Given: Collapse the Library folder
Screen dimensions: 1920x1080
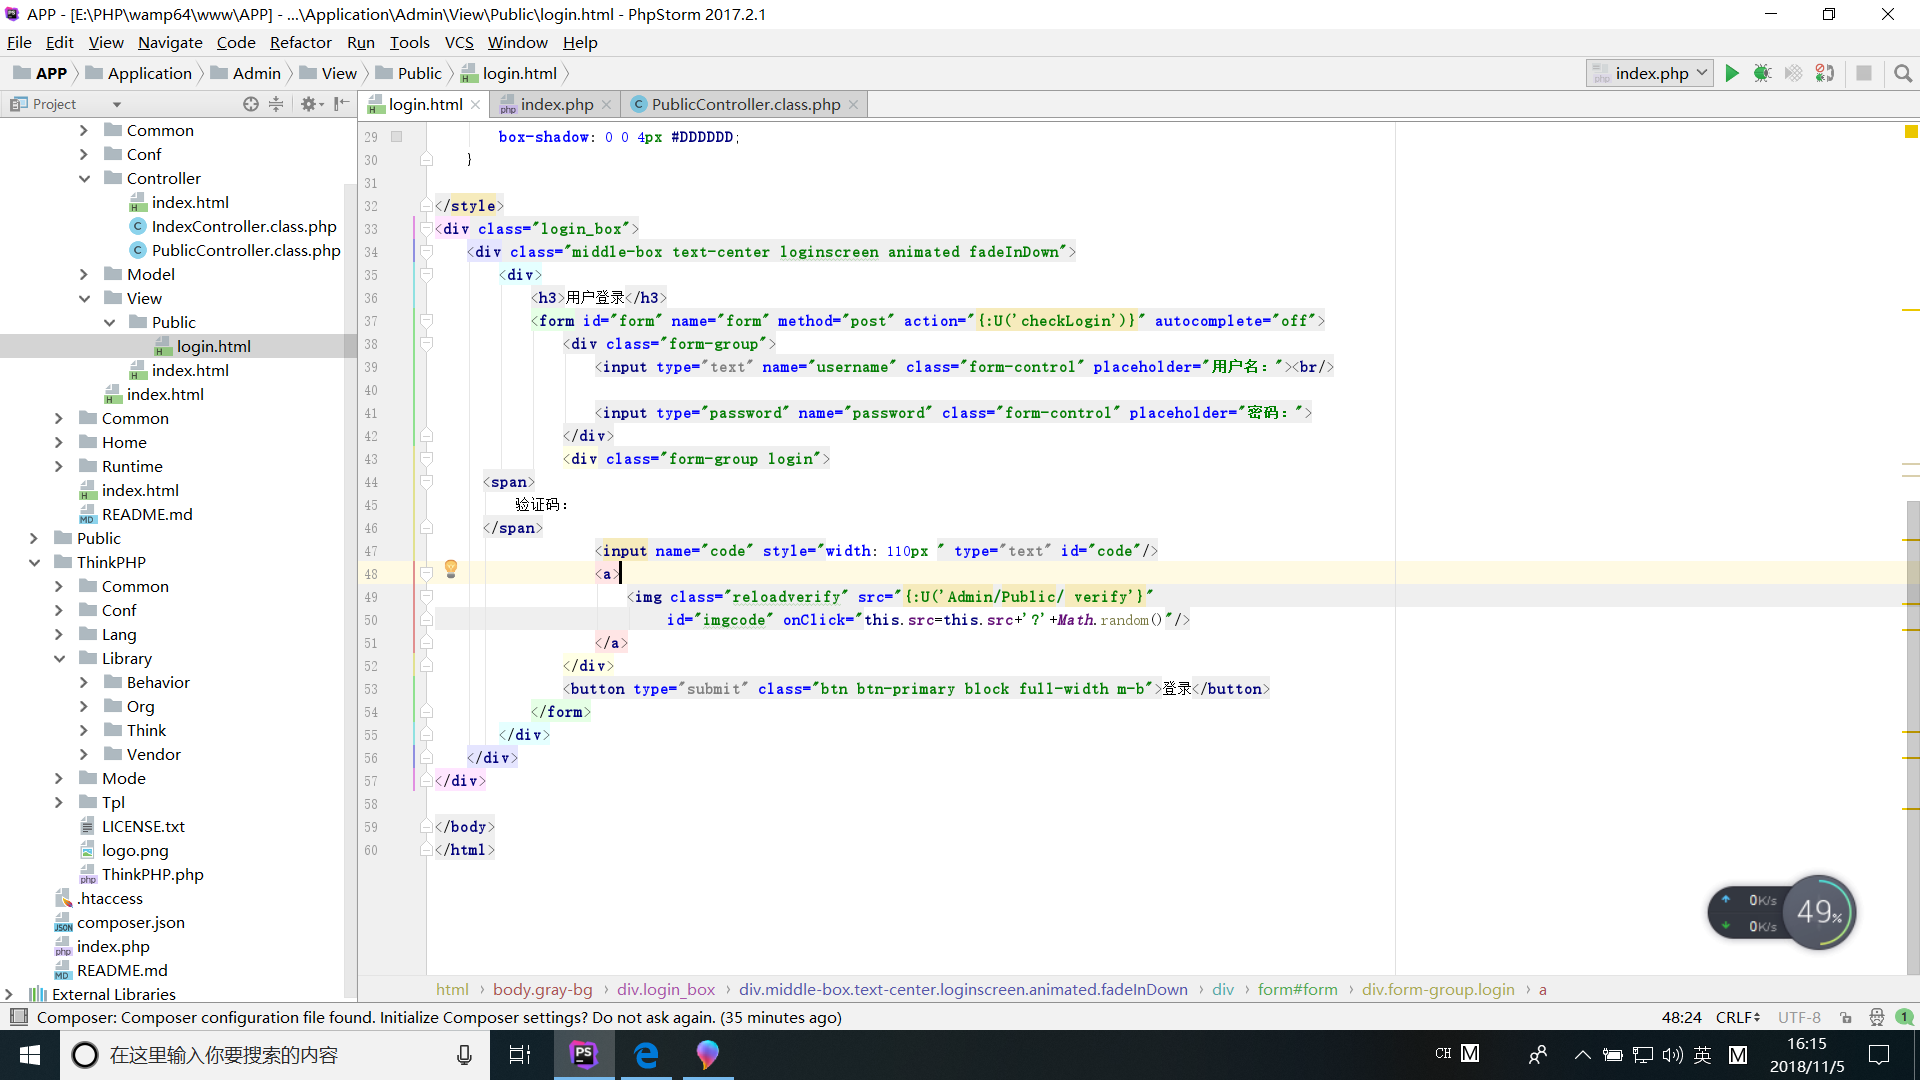Looking at the screenshot, I should click(x=59, y=658).
